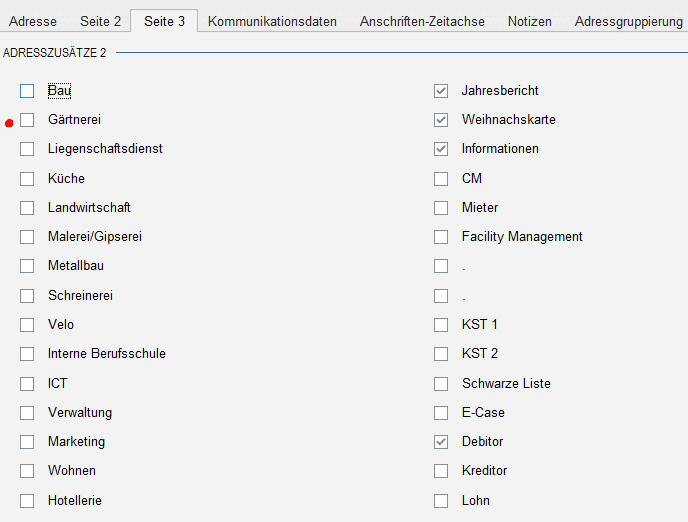Open the Anschriften-Zeitachse tab
This screenshot has width=688, height=522.
pos(422,21)
